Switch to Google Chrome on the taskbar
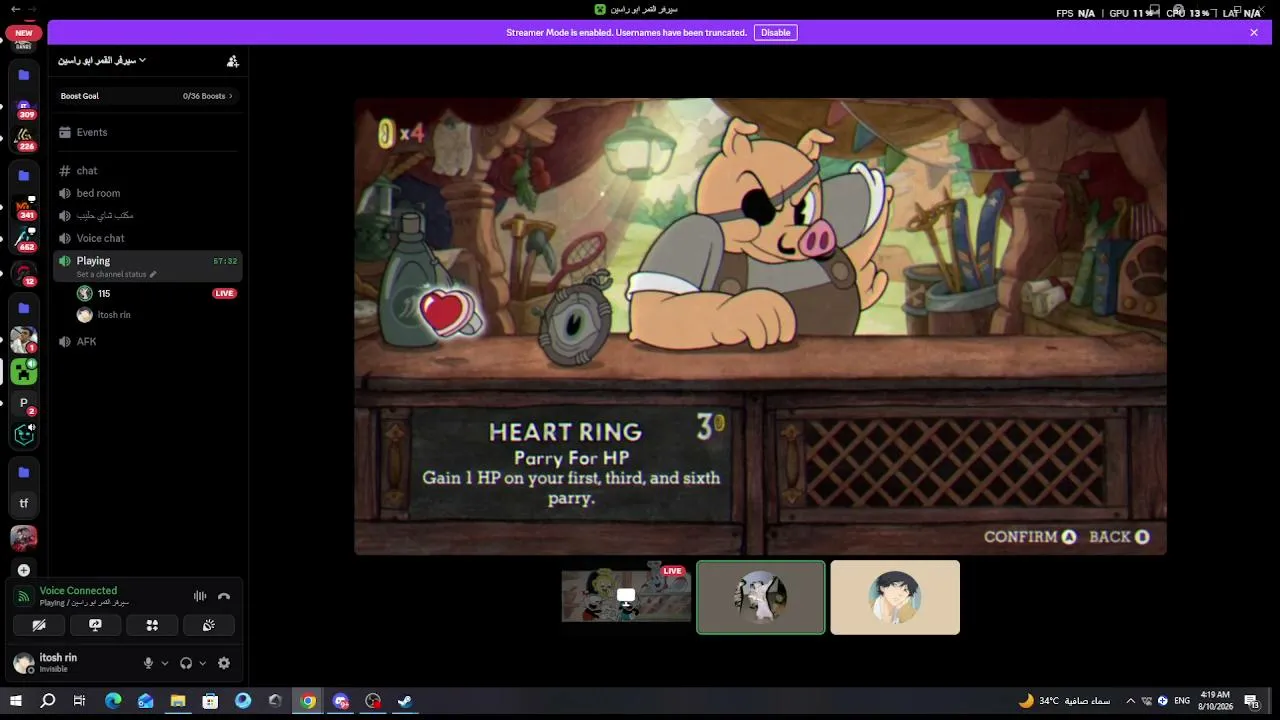The height and width of the screenshot is (720, 1280). [x=308, y=701]
